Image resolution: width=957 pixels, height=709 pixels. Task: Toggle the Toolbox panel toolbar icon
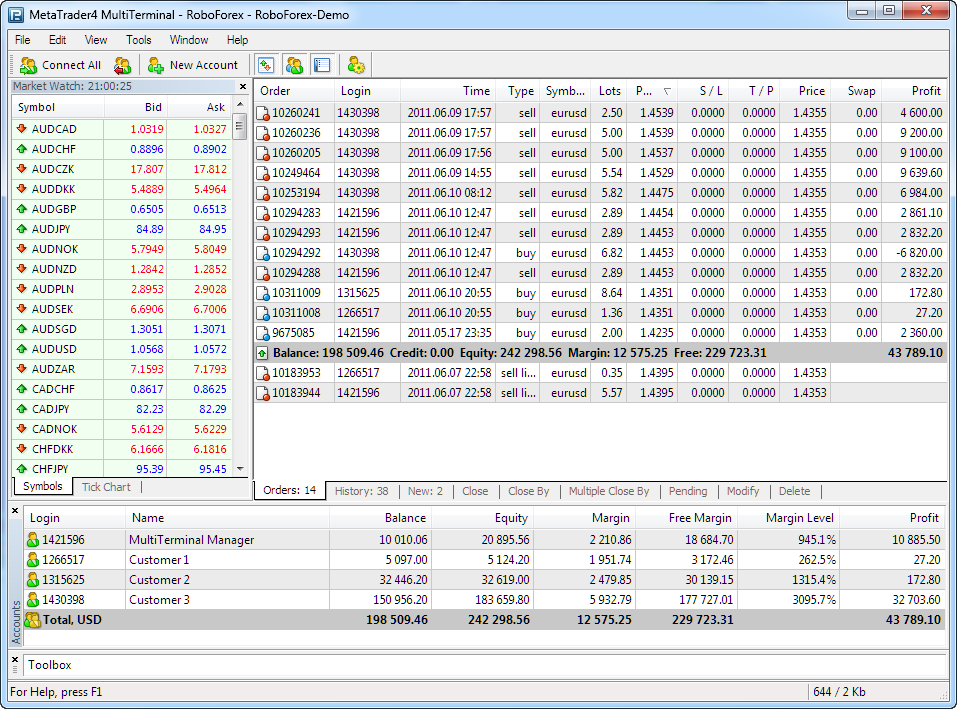coord(321,65)
